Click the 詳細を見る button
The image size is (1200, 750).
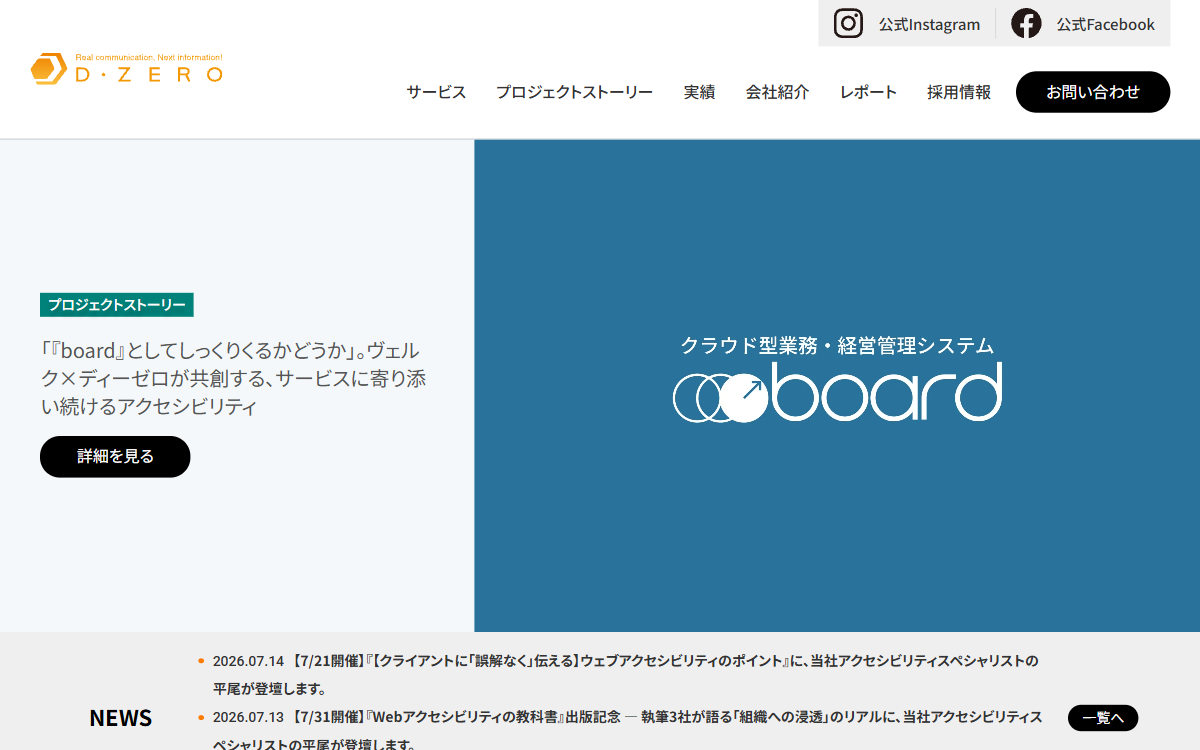click(115, 456)
